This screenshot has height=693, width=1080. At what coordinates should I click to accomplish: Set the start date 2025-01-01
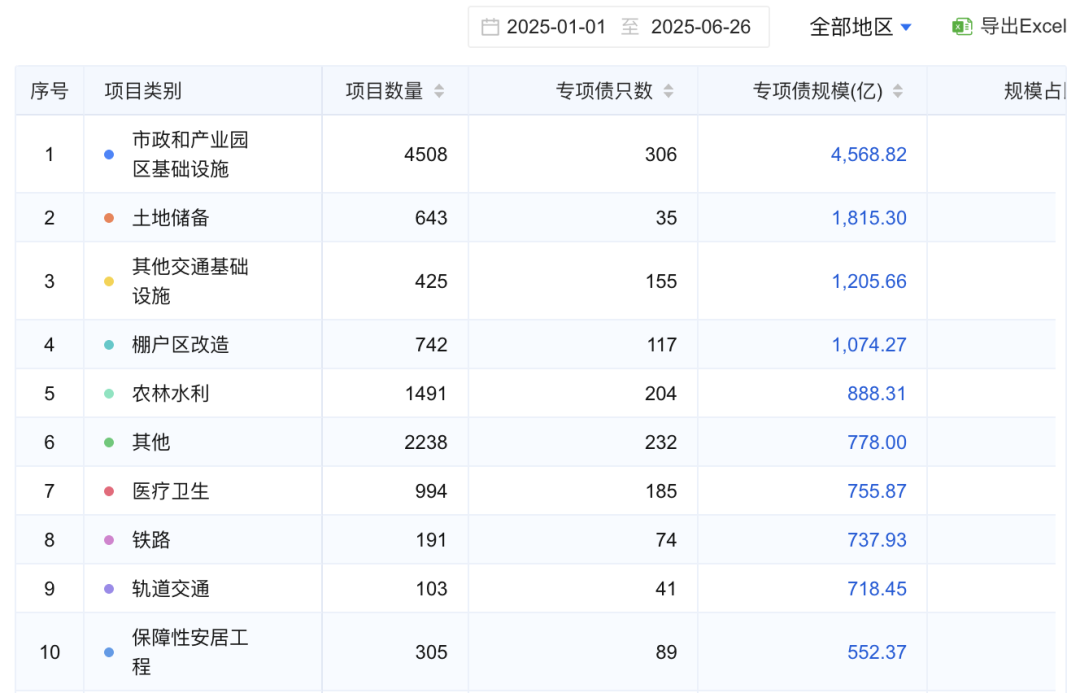[556, 27]
